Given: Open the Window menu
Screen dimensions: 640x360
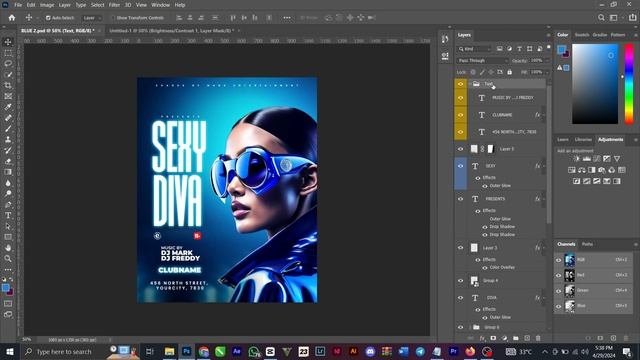Looking at the screenshot, I should point(160,5).
